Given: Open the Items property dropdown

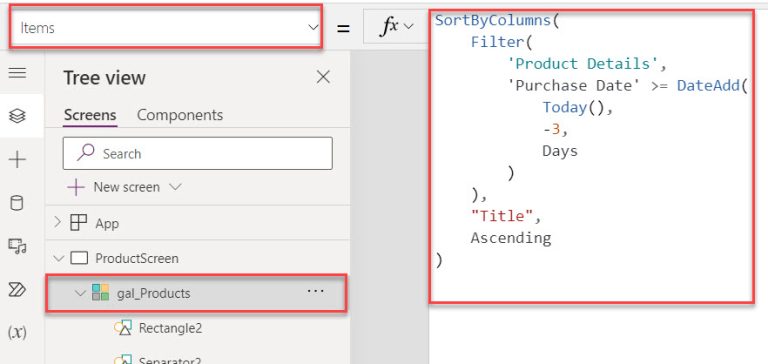Looking at the screenshot, I should 166,27.
